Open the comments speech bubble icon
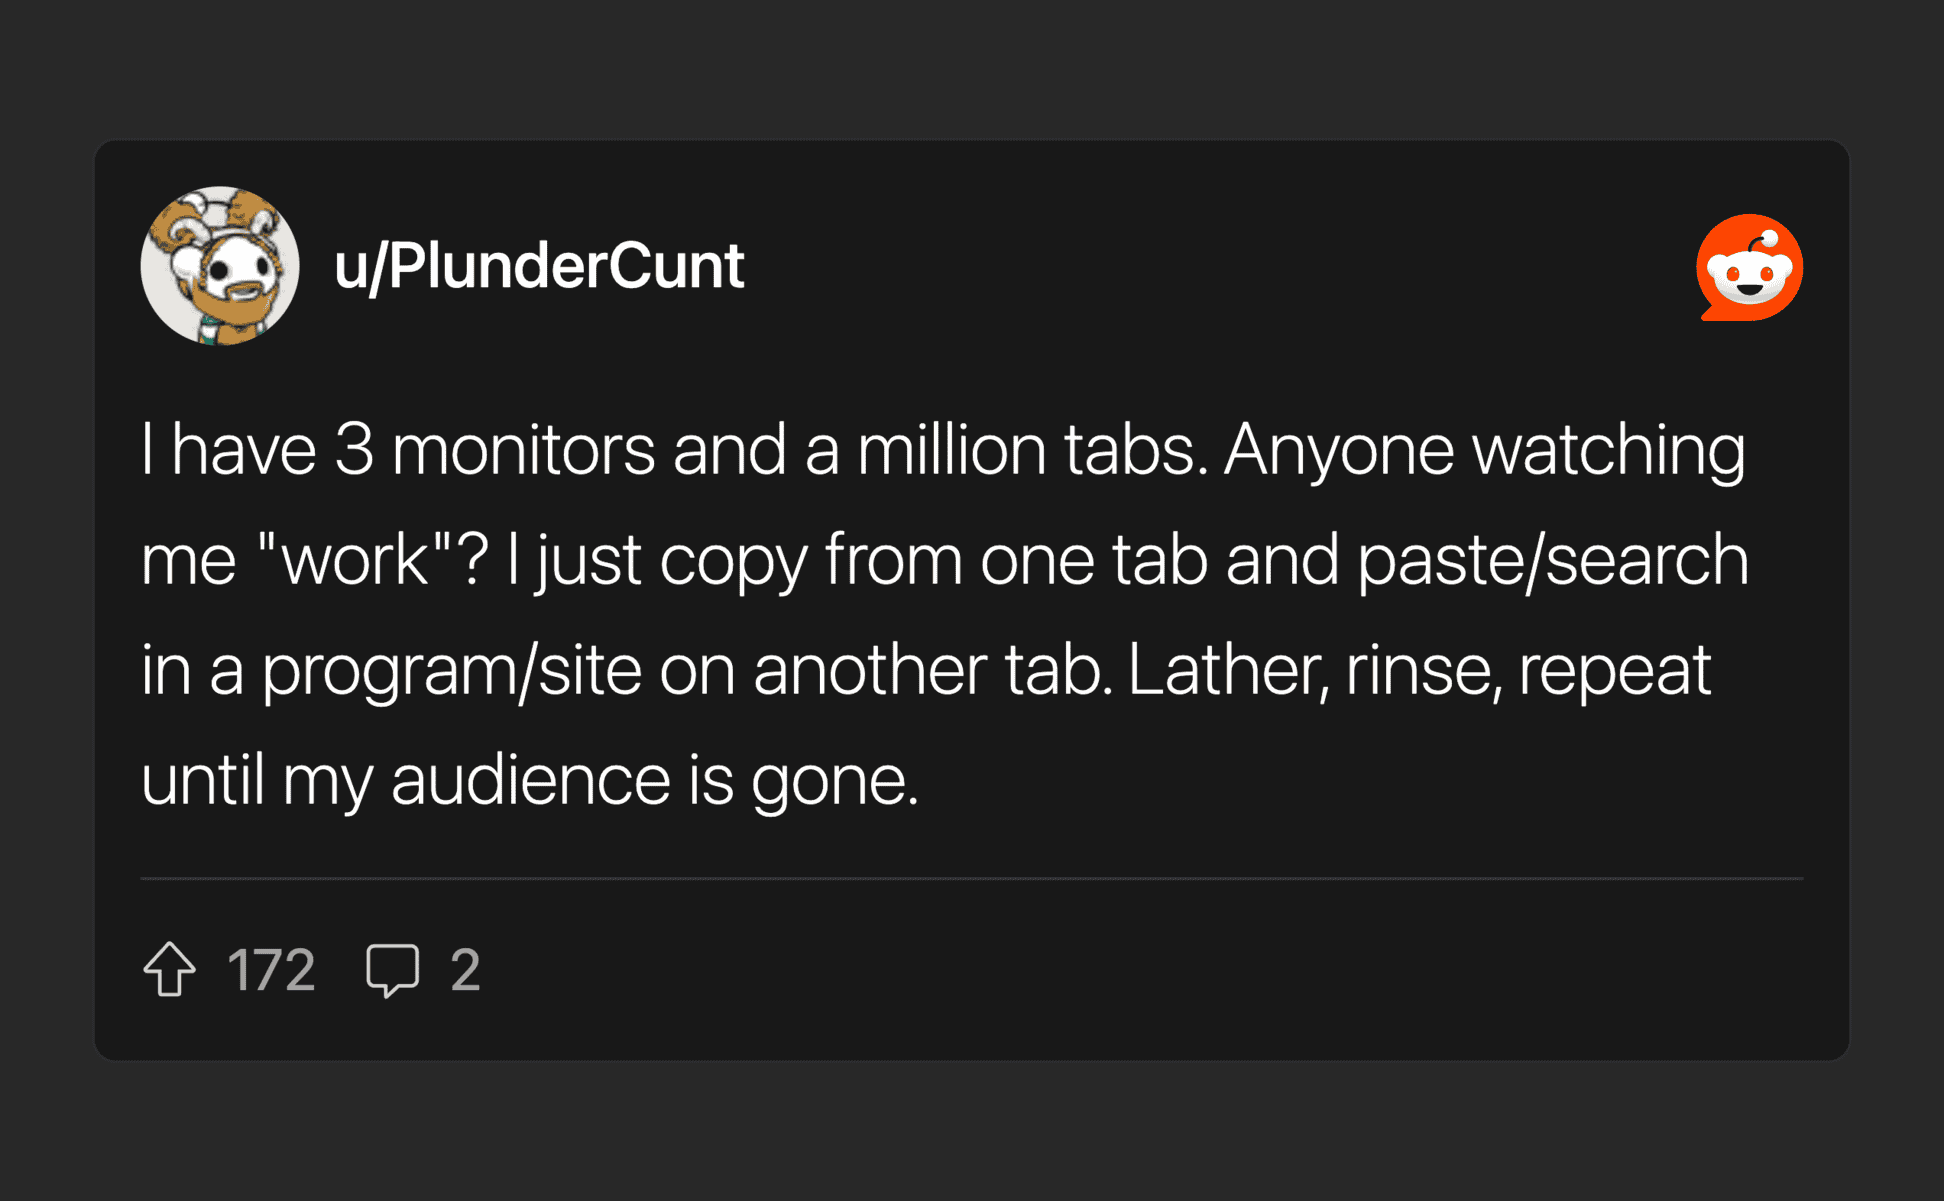Viewport: 1944px width, 1201px height. click(392, 969)
